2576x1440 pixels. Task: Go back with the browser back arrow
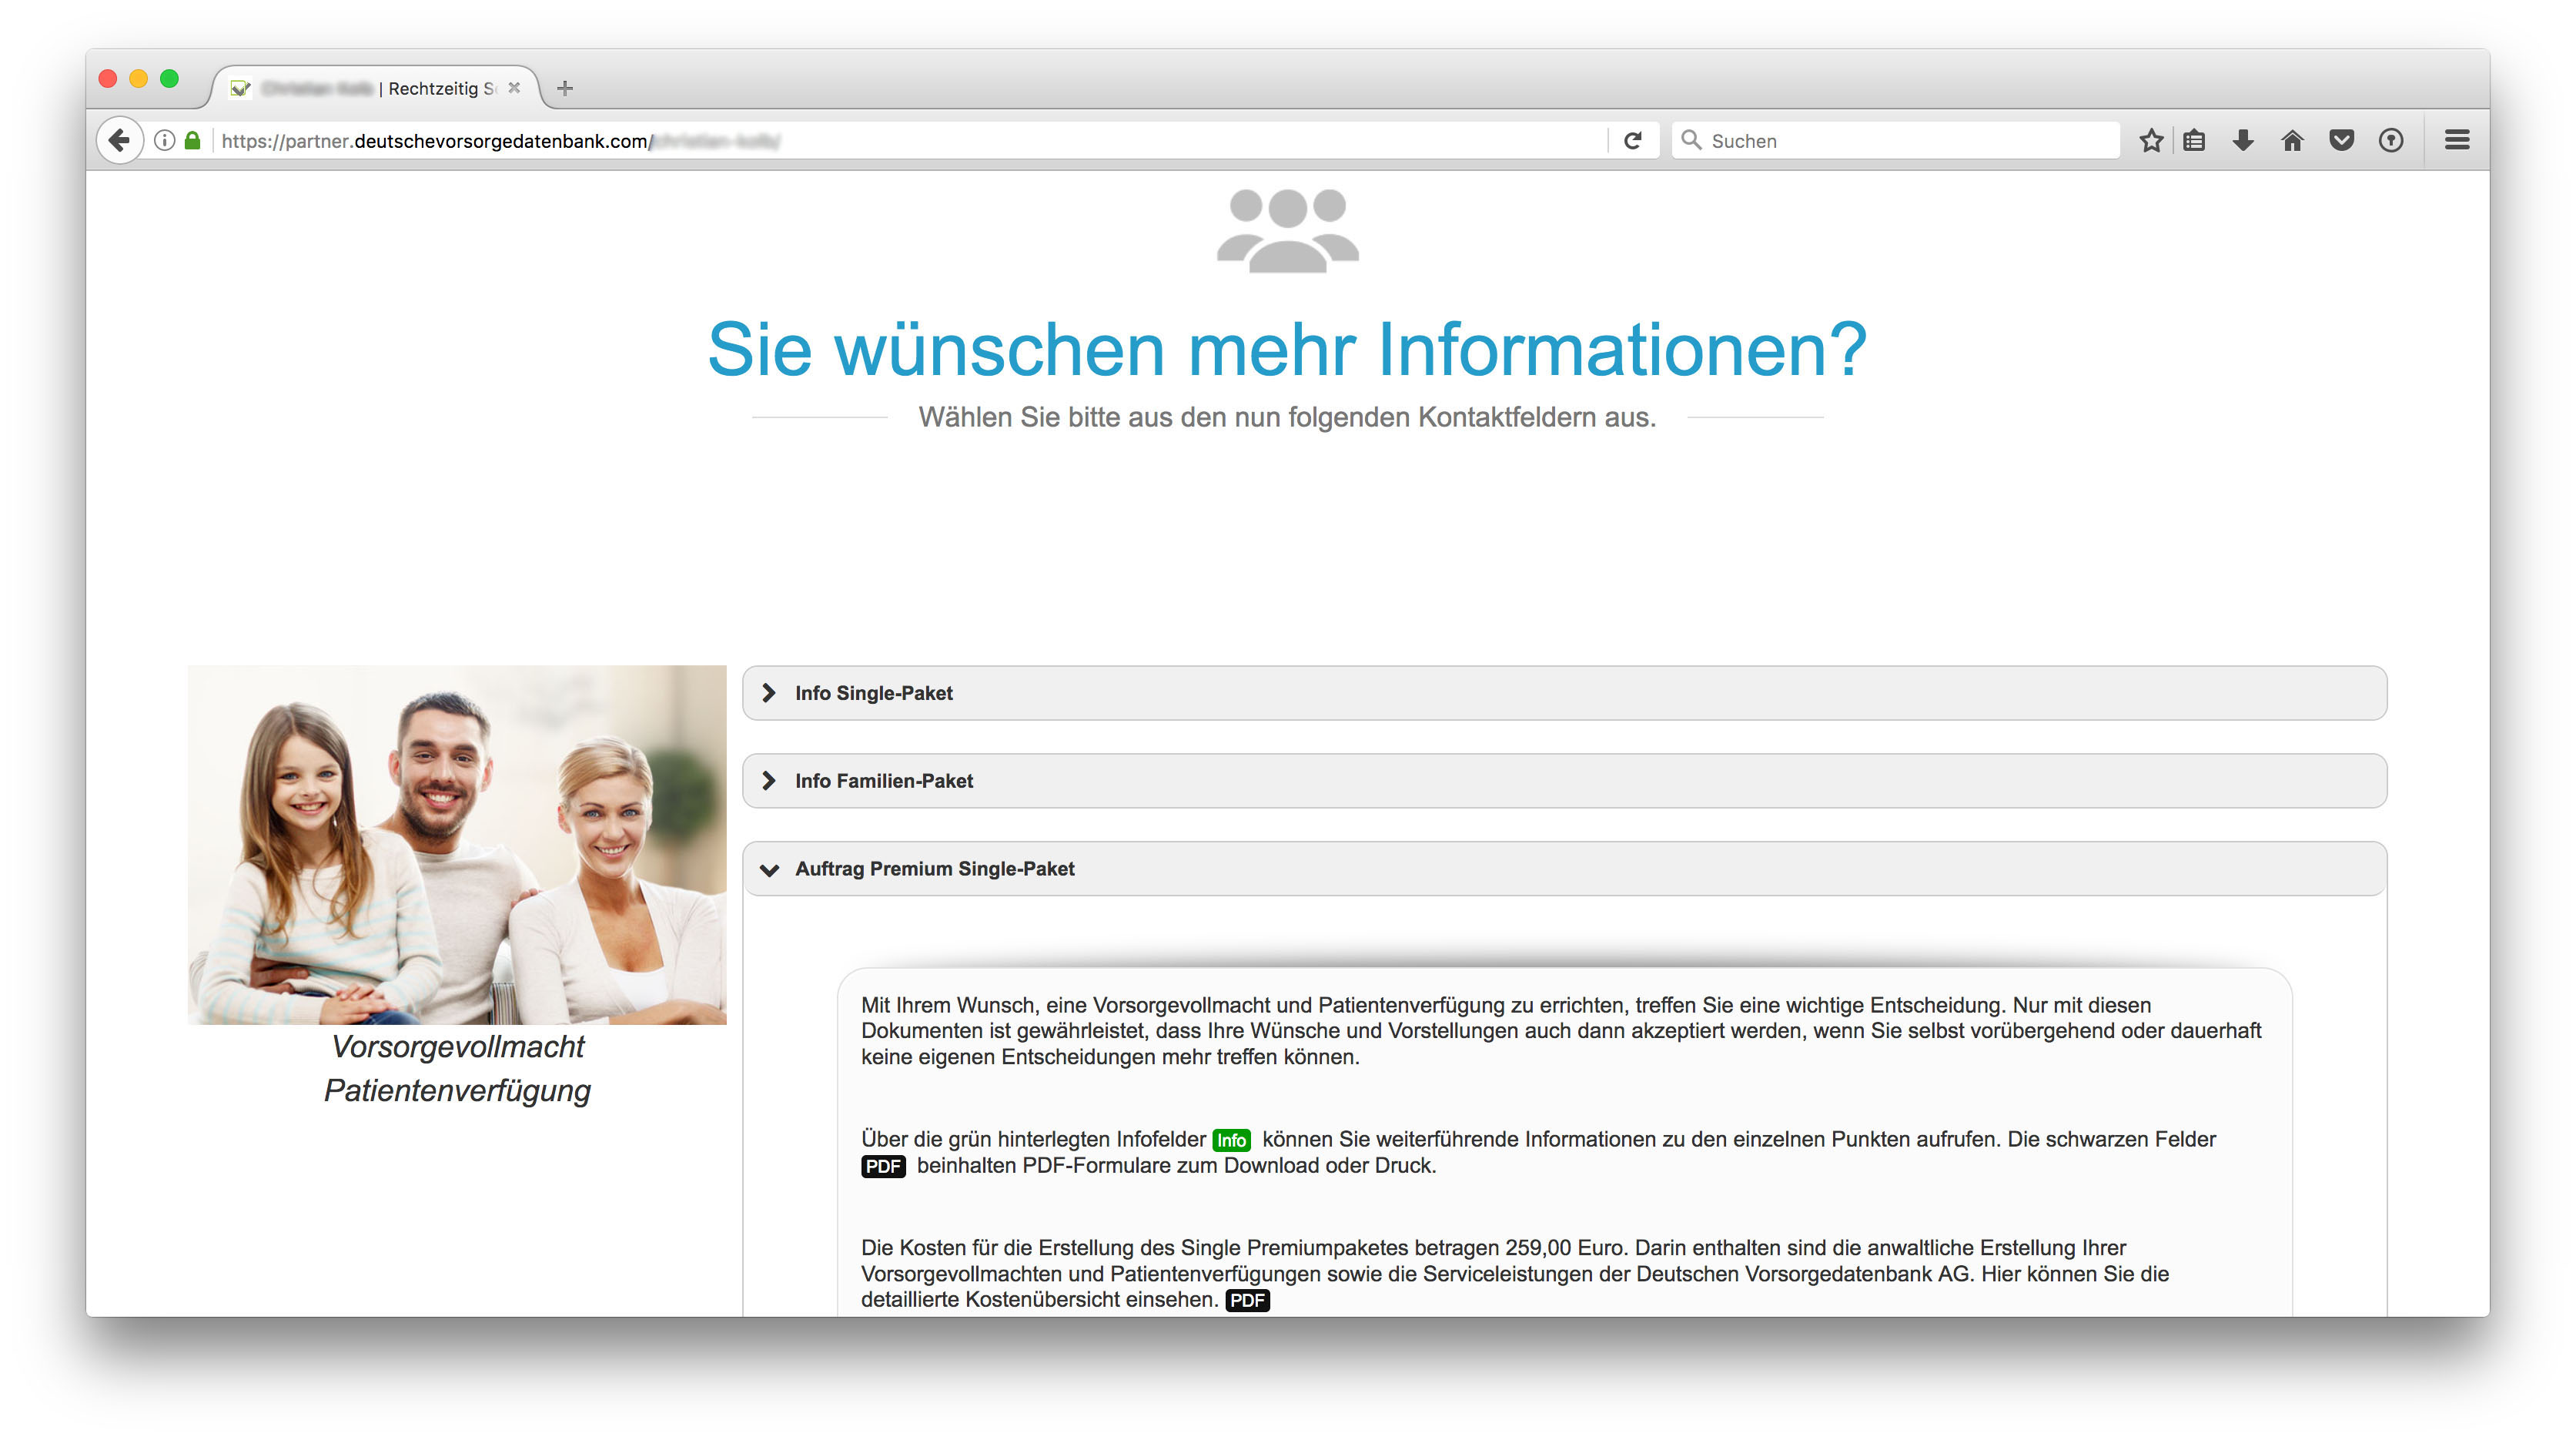point(119,141)
